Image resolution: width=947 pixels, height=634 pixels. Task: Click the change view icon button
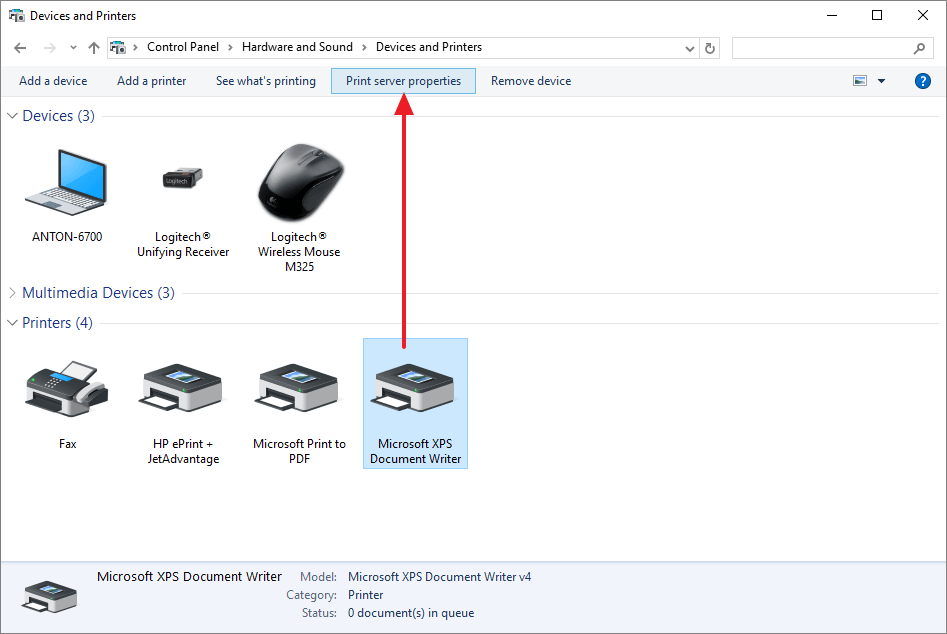tap(860, 81)
